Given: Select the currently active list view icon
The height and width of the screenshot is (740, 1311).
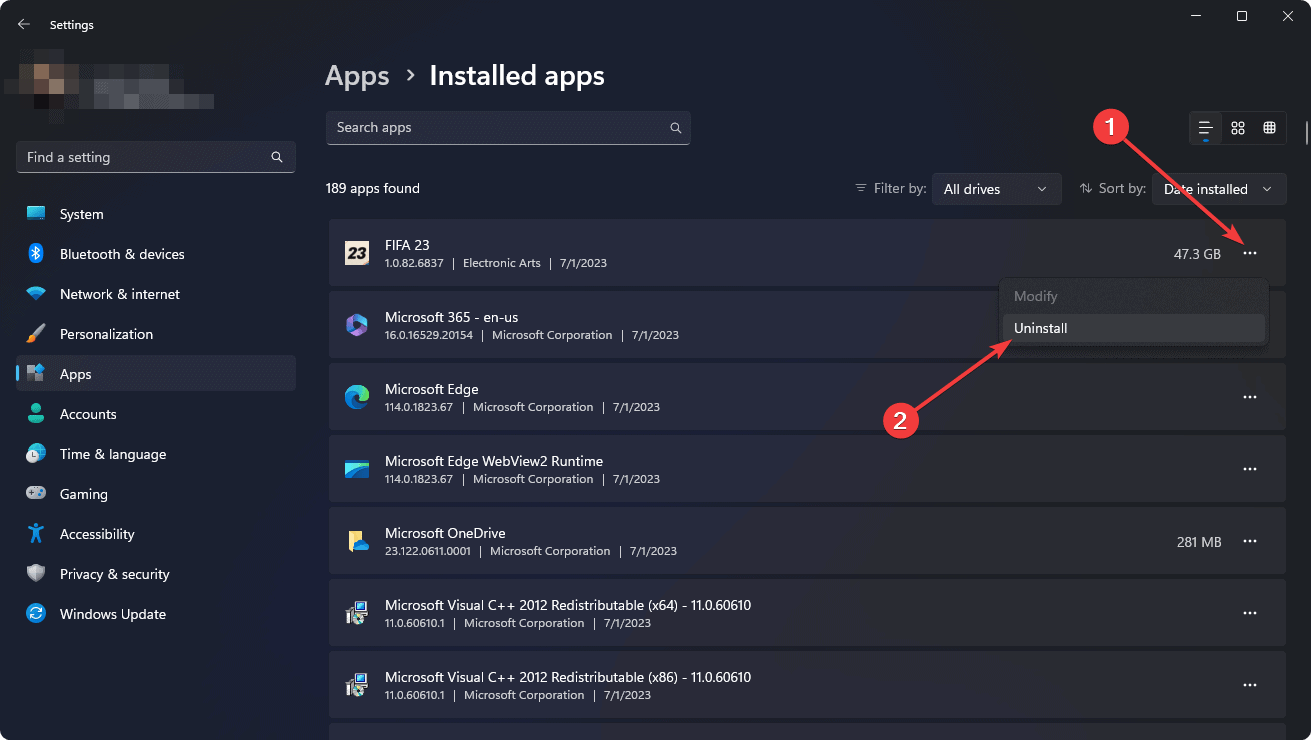Looking at the screenshot, I should pyautogui.click(x=1205, y=128).
